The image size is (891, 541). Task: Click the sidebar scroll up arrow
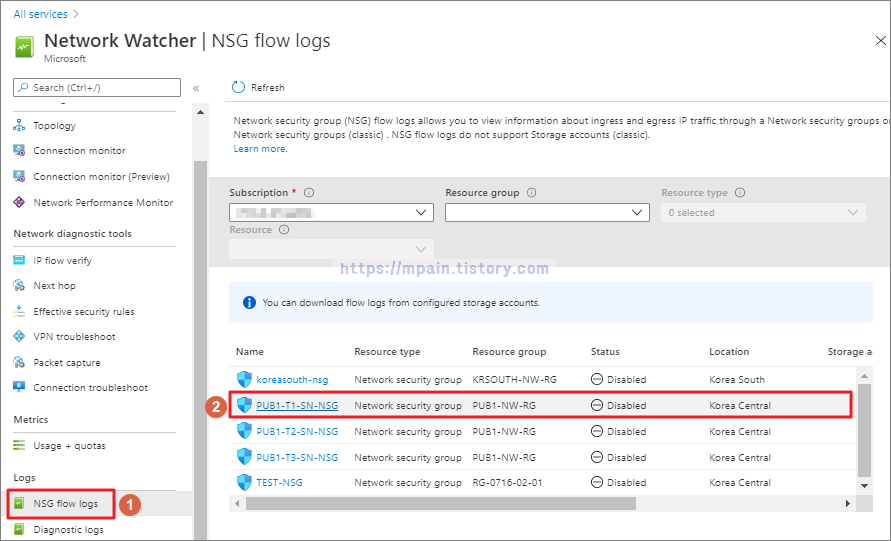200,113
